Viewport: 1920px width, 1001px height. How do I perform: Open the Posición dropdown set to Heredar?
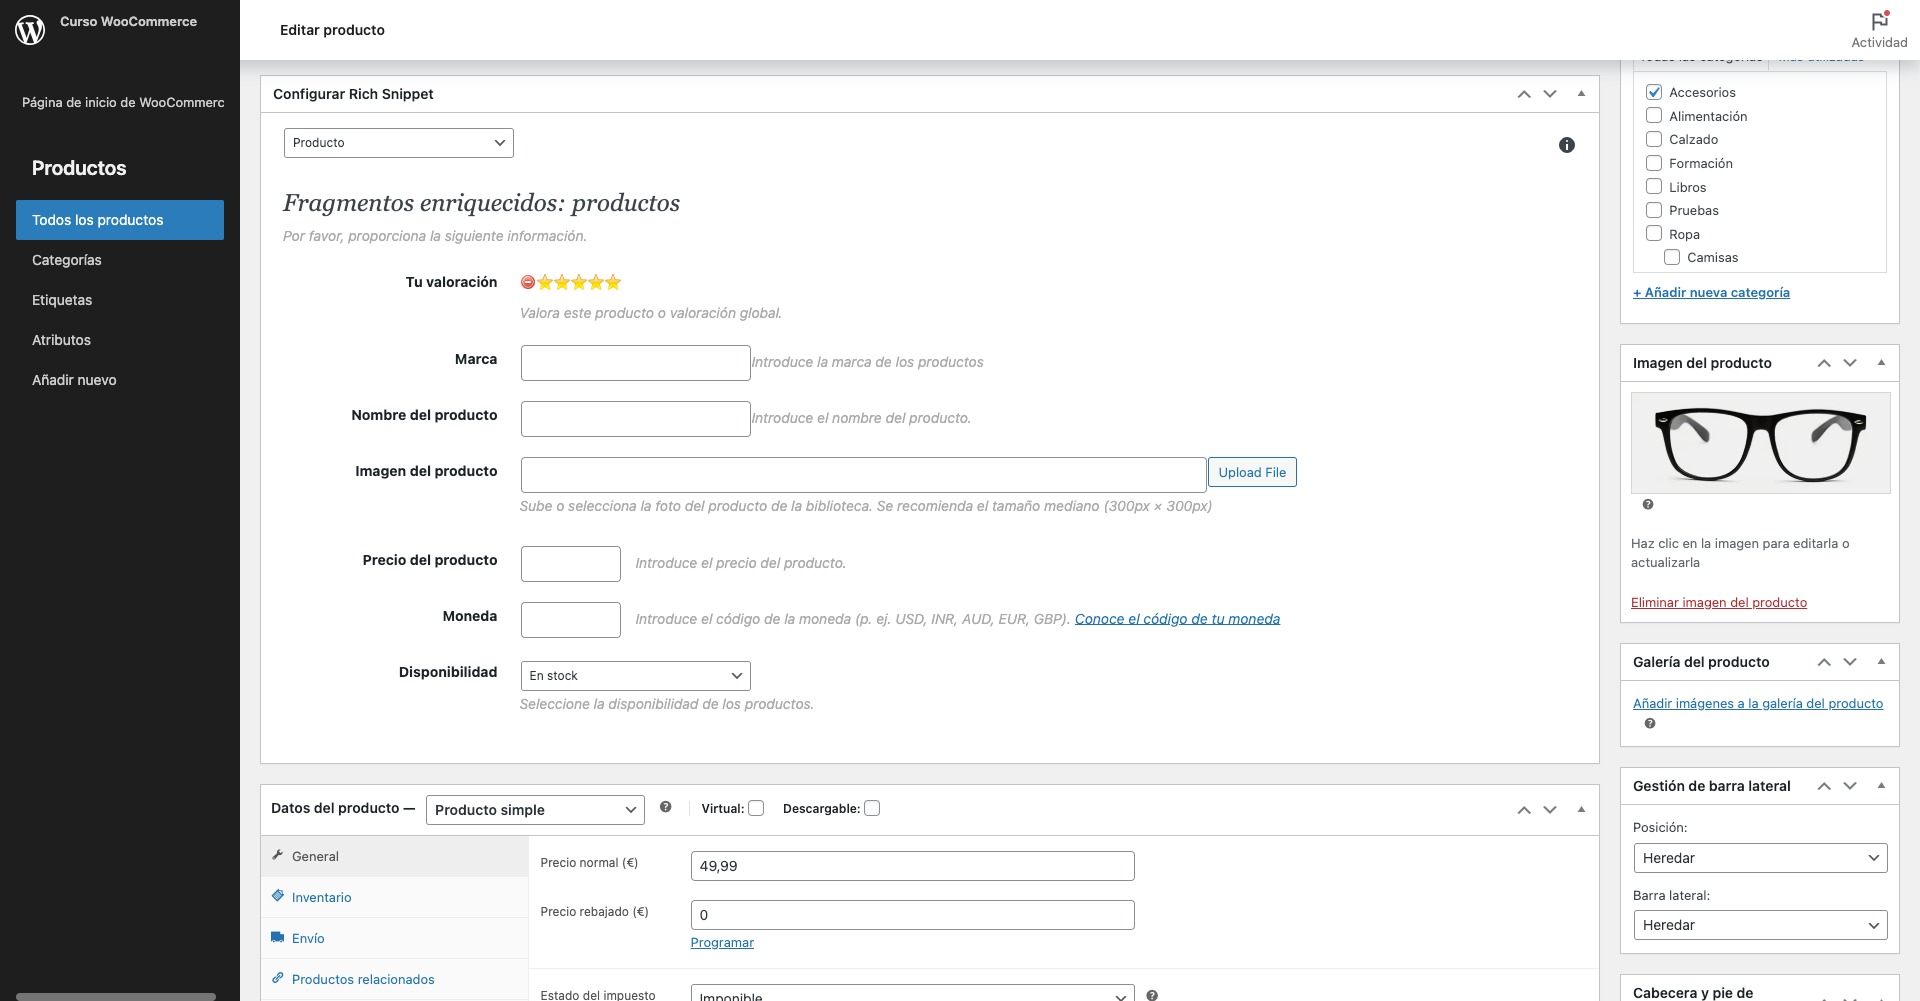coord(1759,858)
